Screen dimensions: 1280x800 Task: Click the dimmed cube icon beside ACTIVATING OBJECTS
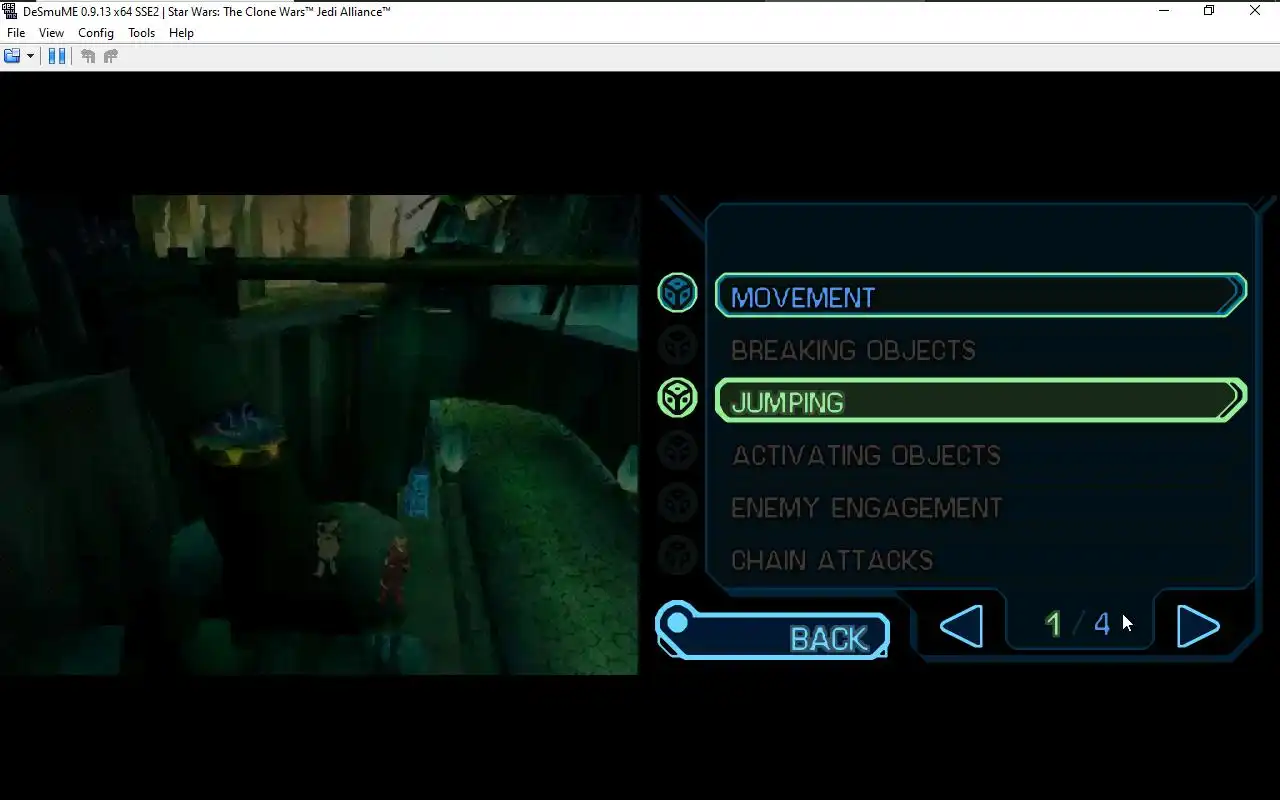coord(677,451)
